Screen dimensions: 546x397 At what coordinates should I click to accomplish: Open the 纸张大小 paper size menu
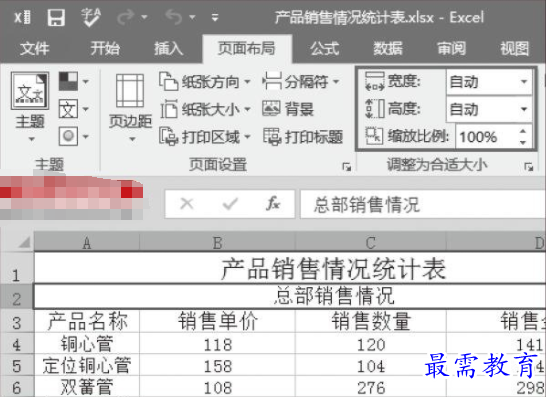[x=205, y=109]
